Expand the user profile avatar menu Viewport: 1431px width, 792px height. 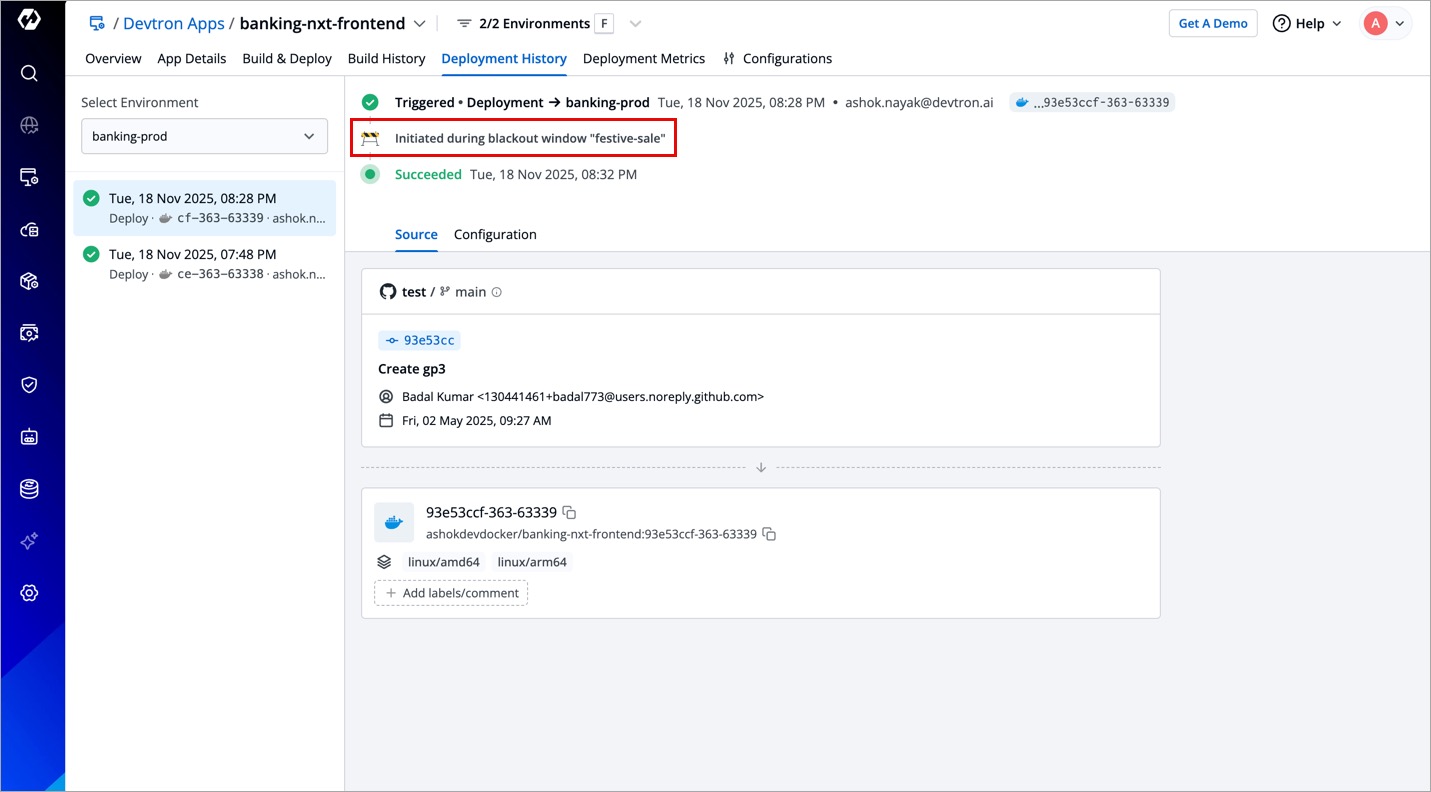(x=1386, y=23)
